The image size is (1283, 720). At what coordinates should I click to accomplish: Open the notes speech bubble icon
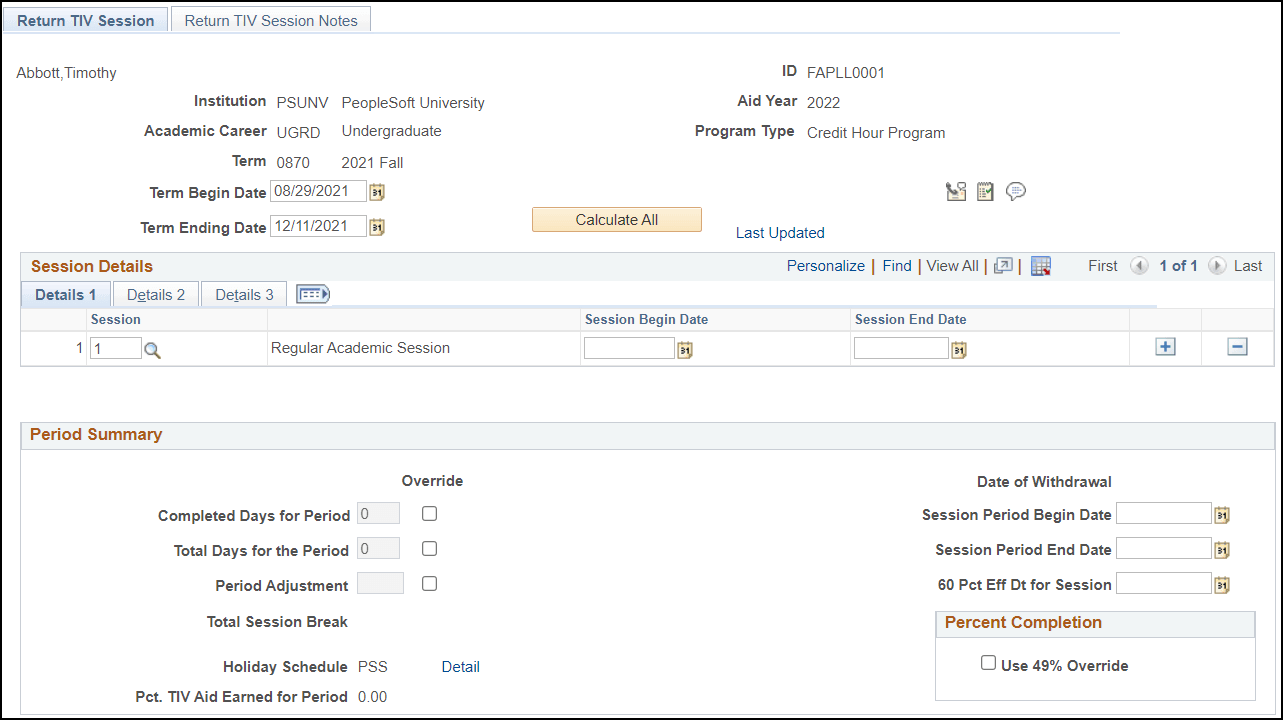click(1016, 190)
